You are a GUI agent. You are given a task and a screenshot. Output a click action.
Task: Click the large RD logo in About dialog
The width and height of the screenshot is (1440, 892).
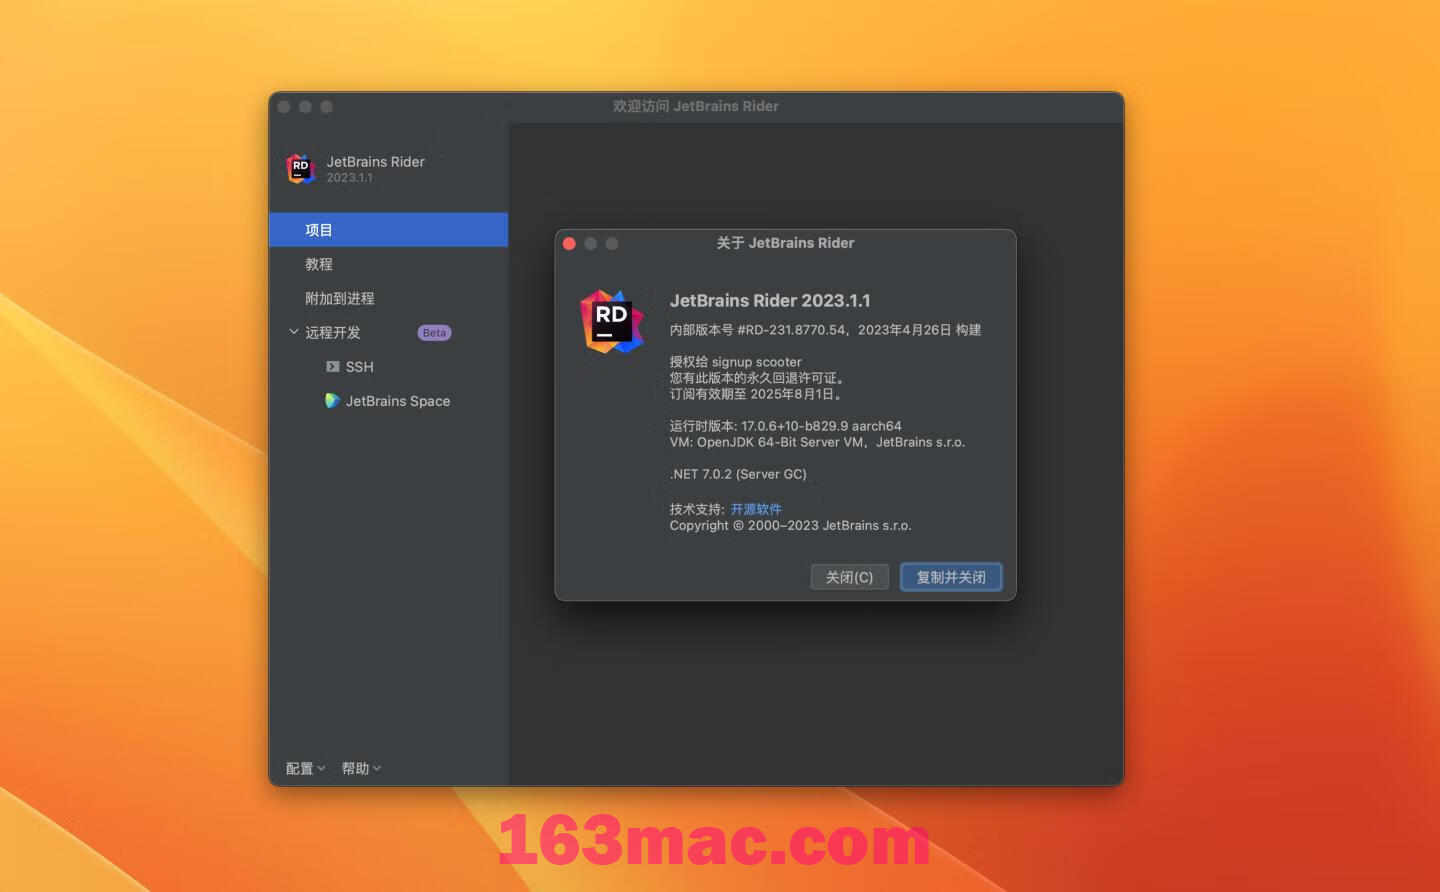point(612,322)
